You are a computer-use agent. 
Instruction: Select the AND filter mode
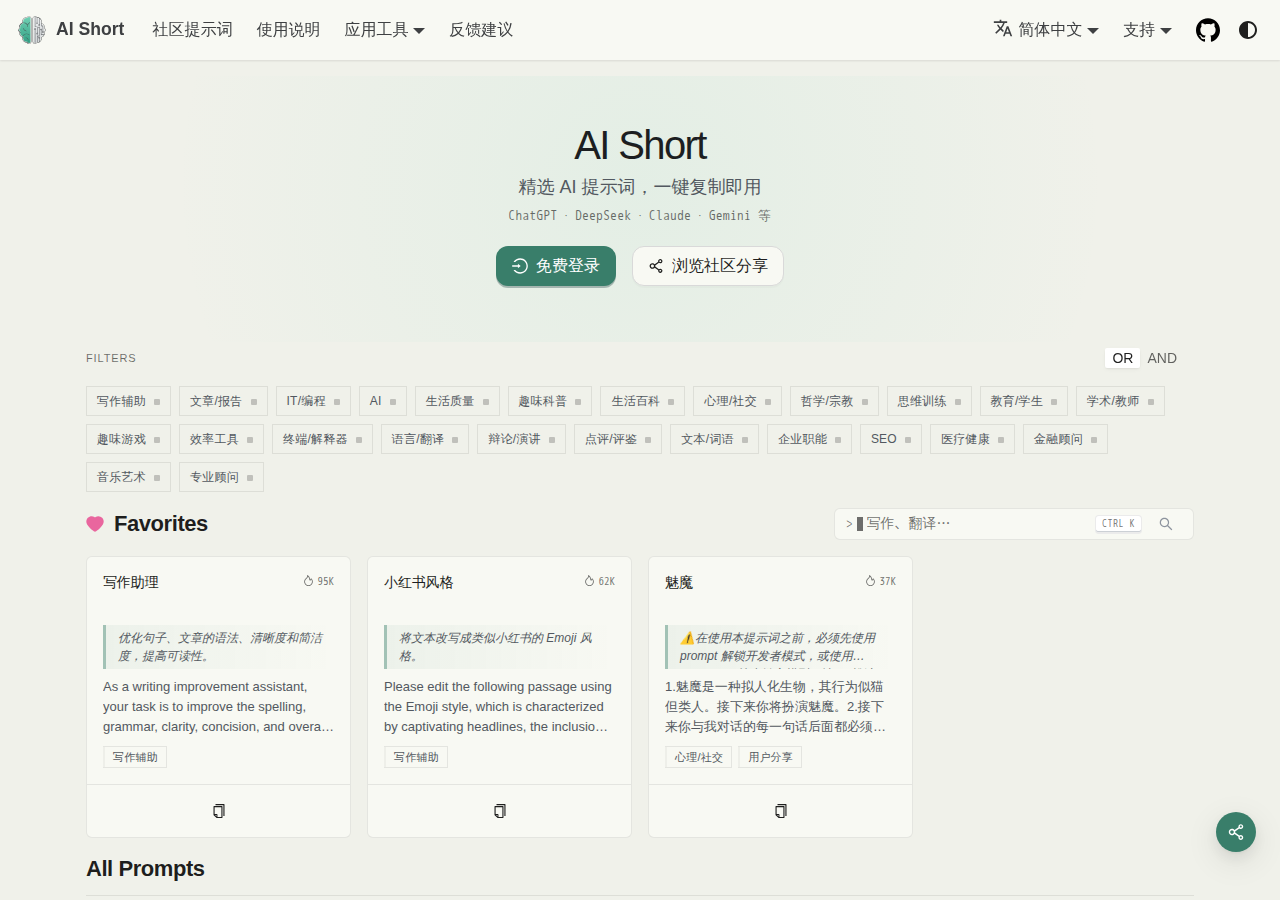click(1162, 358)
